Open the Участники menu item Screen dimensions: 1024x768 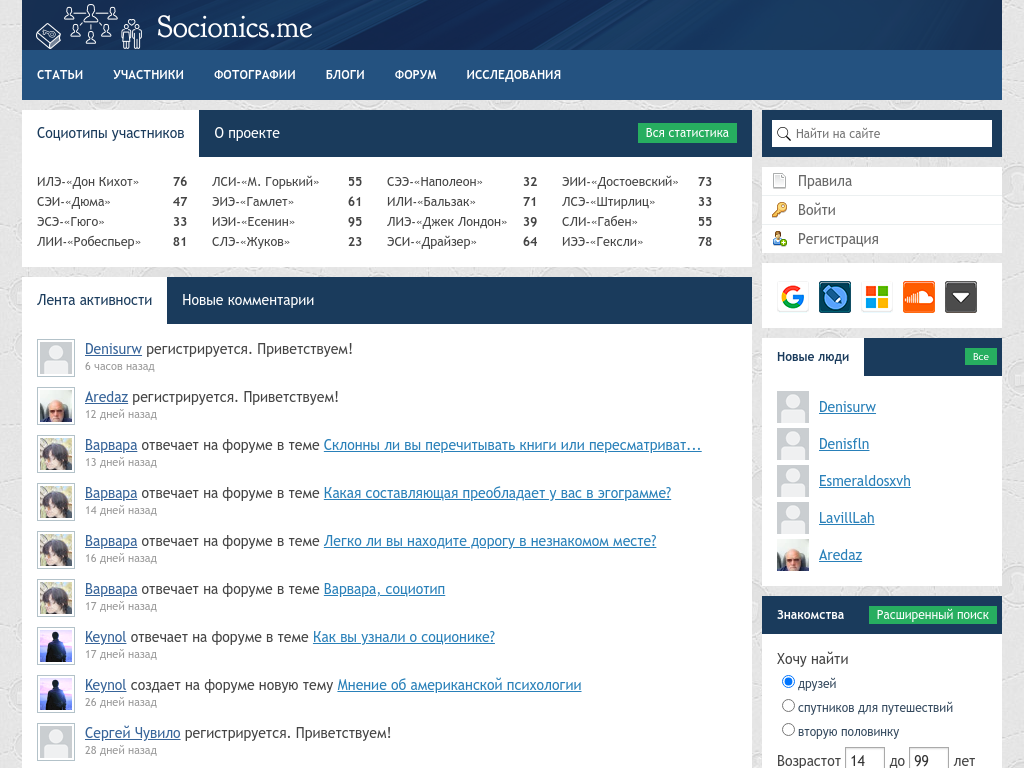pos(148,74)
